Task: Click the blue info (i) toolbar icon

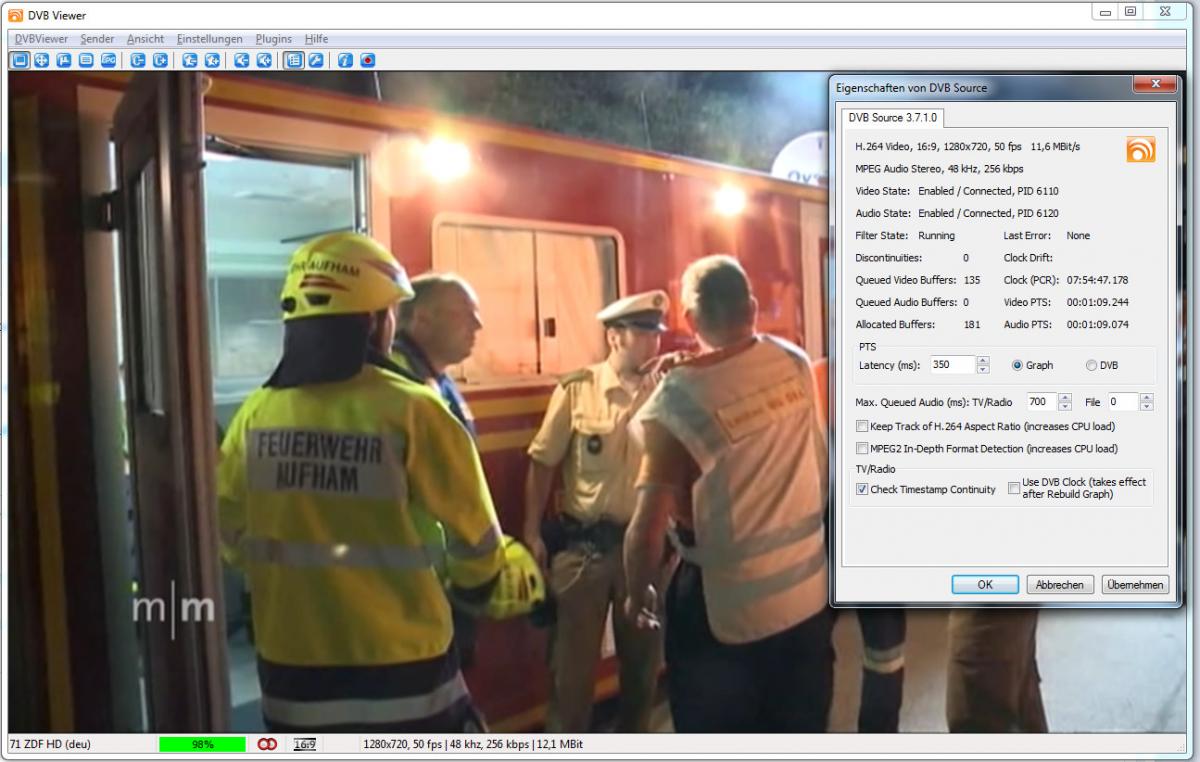Action: [x=345, y=60]
